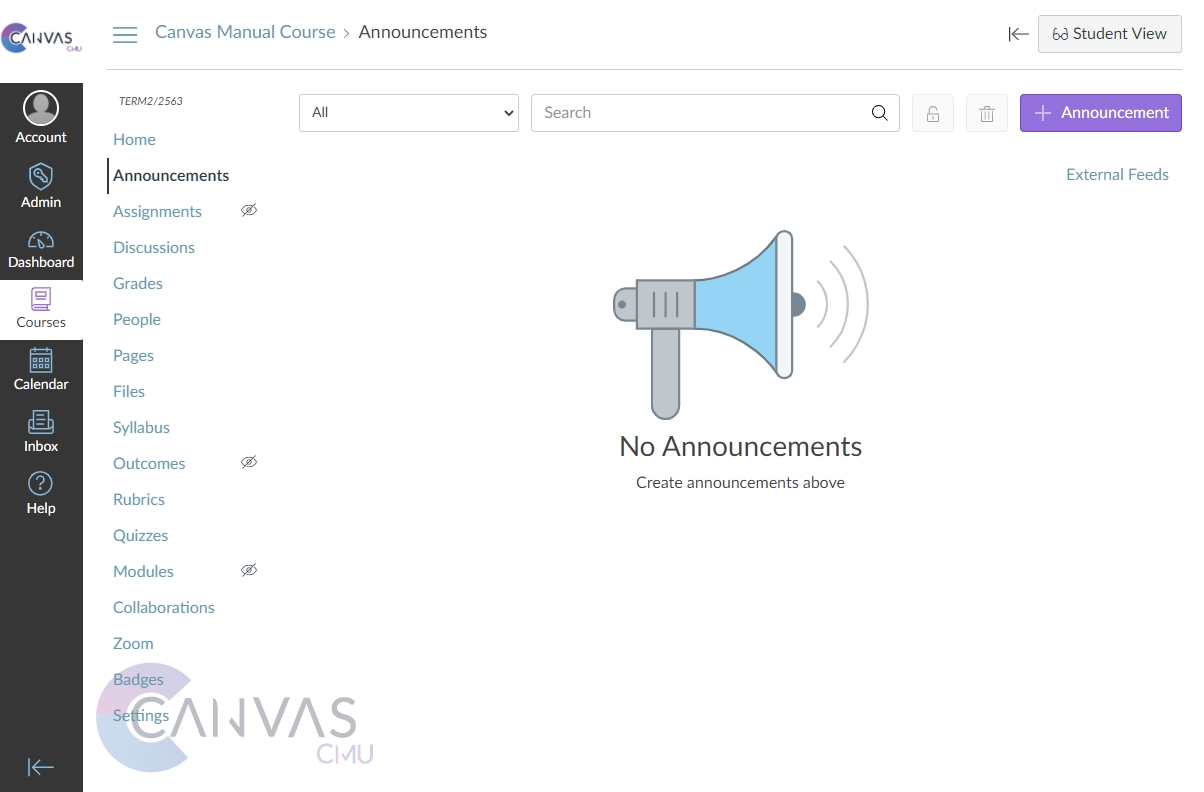Open the All announcements filter dropdown
Image resolution: width=1204 pixels, height=792 pixels.
408,113
